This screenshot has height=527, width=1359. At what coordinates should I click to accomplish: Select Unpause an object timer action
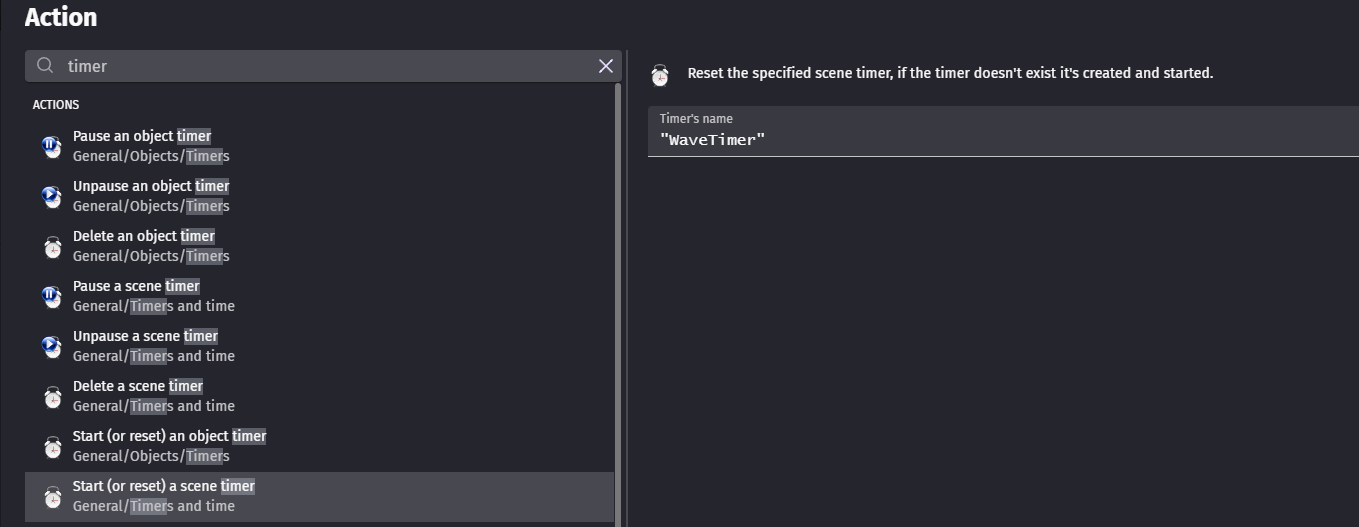[x=151, y=186]
